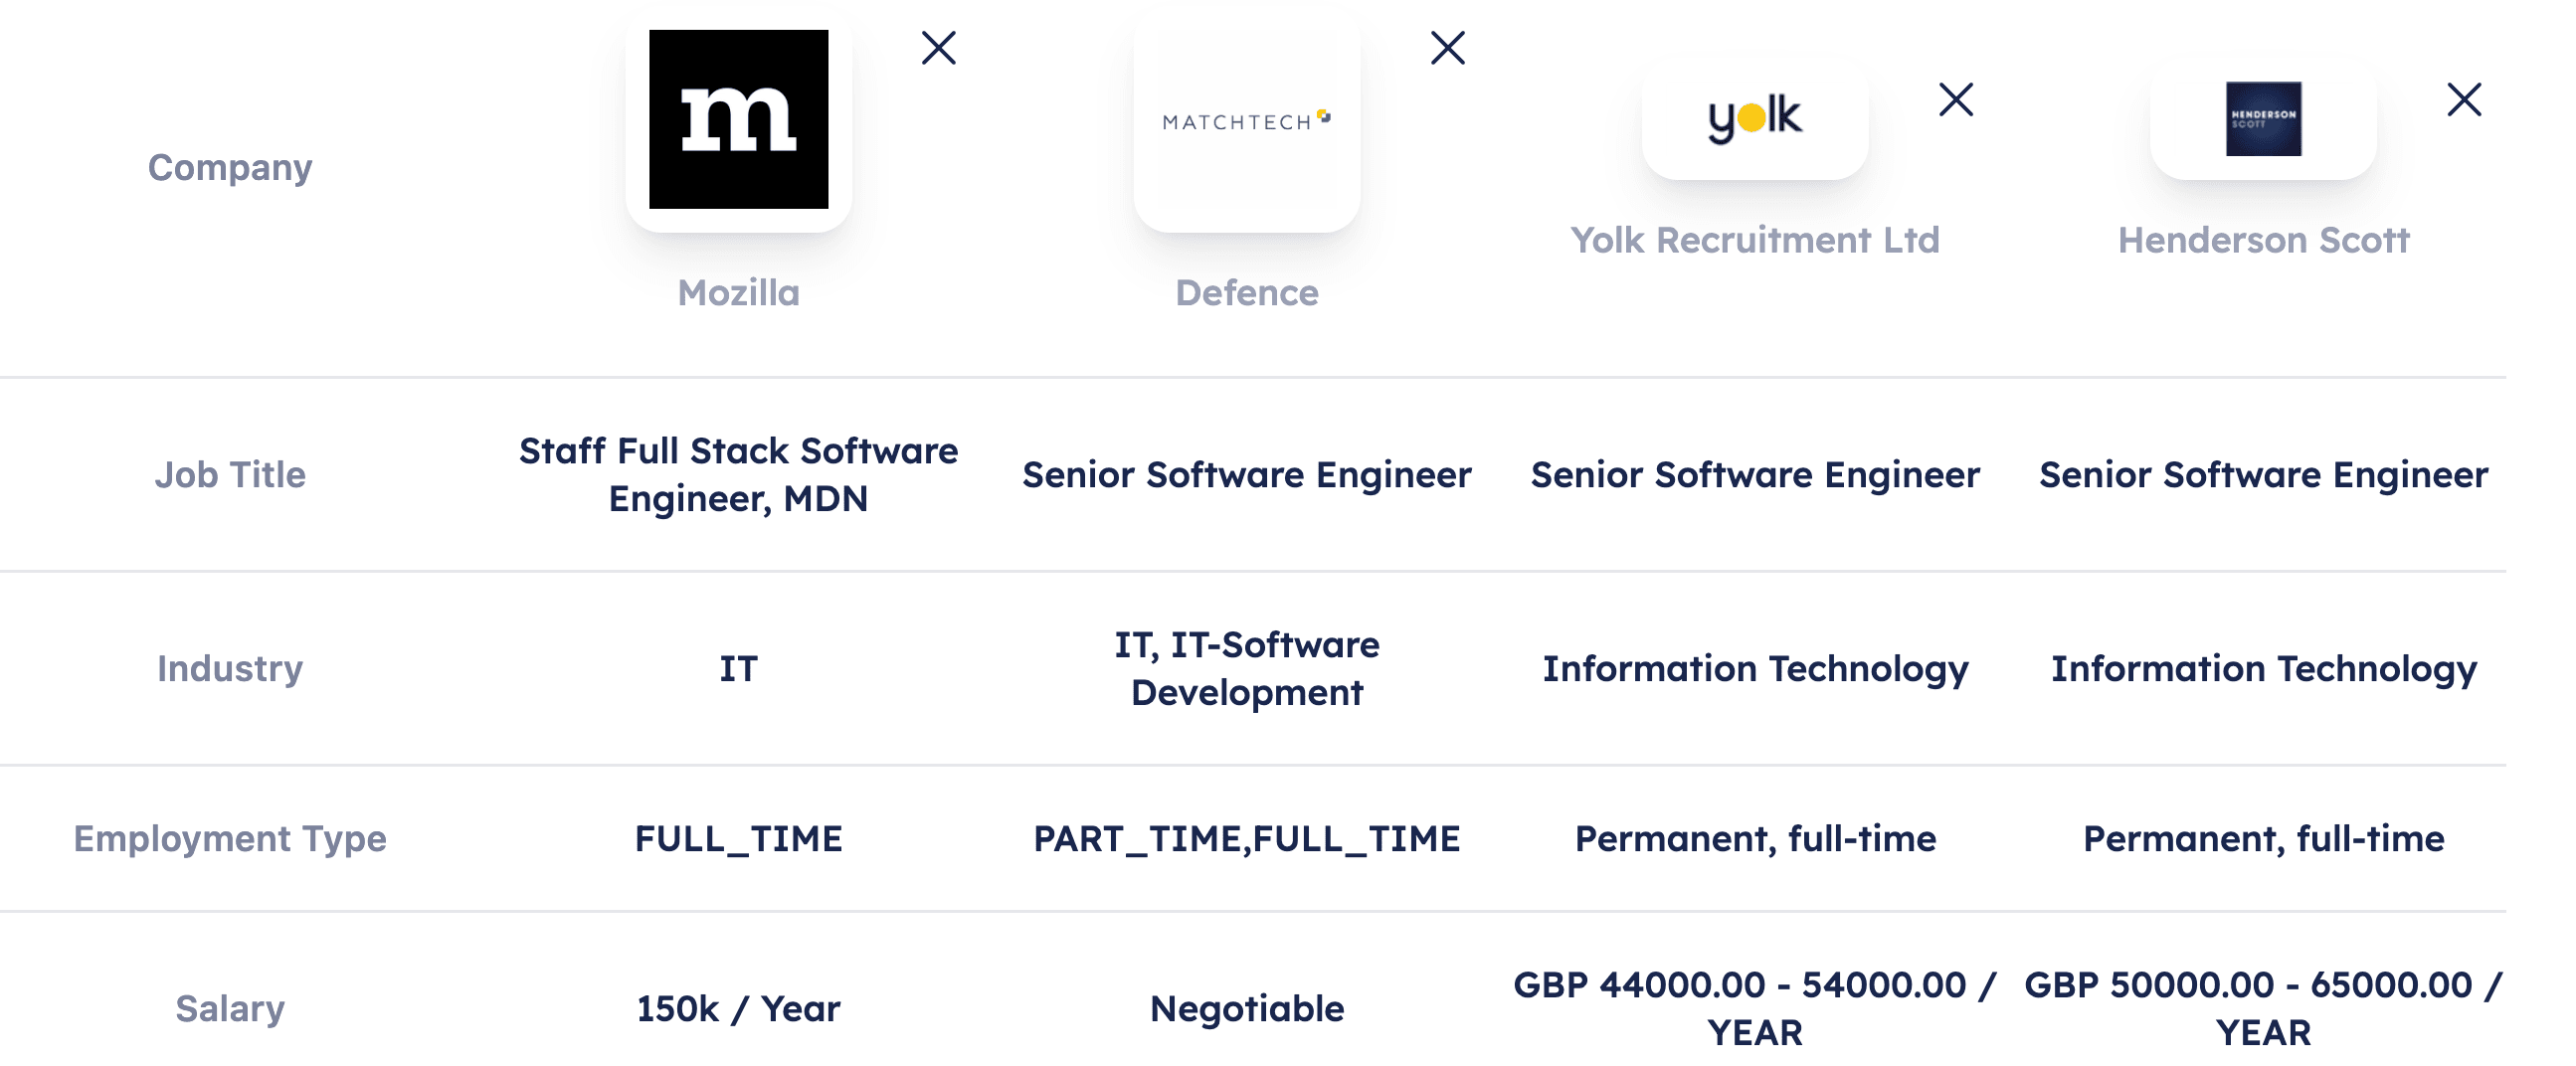
Task: Click the Henderson Scott company name
Action: [2263, 240]
